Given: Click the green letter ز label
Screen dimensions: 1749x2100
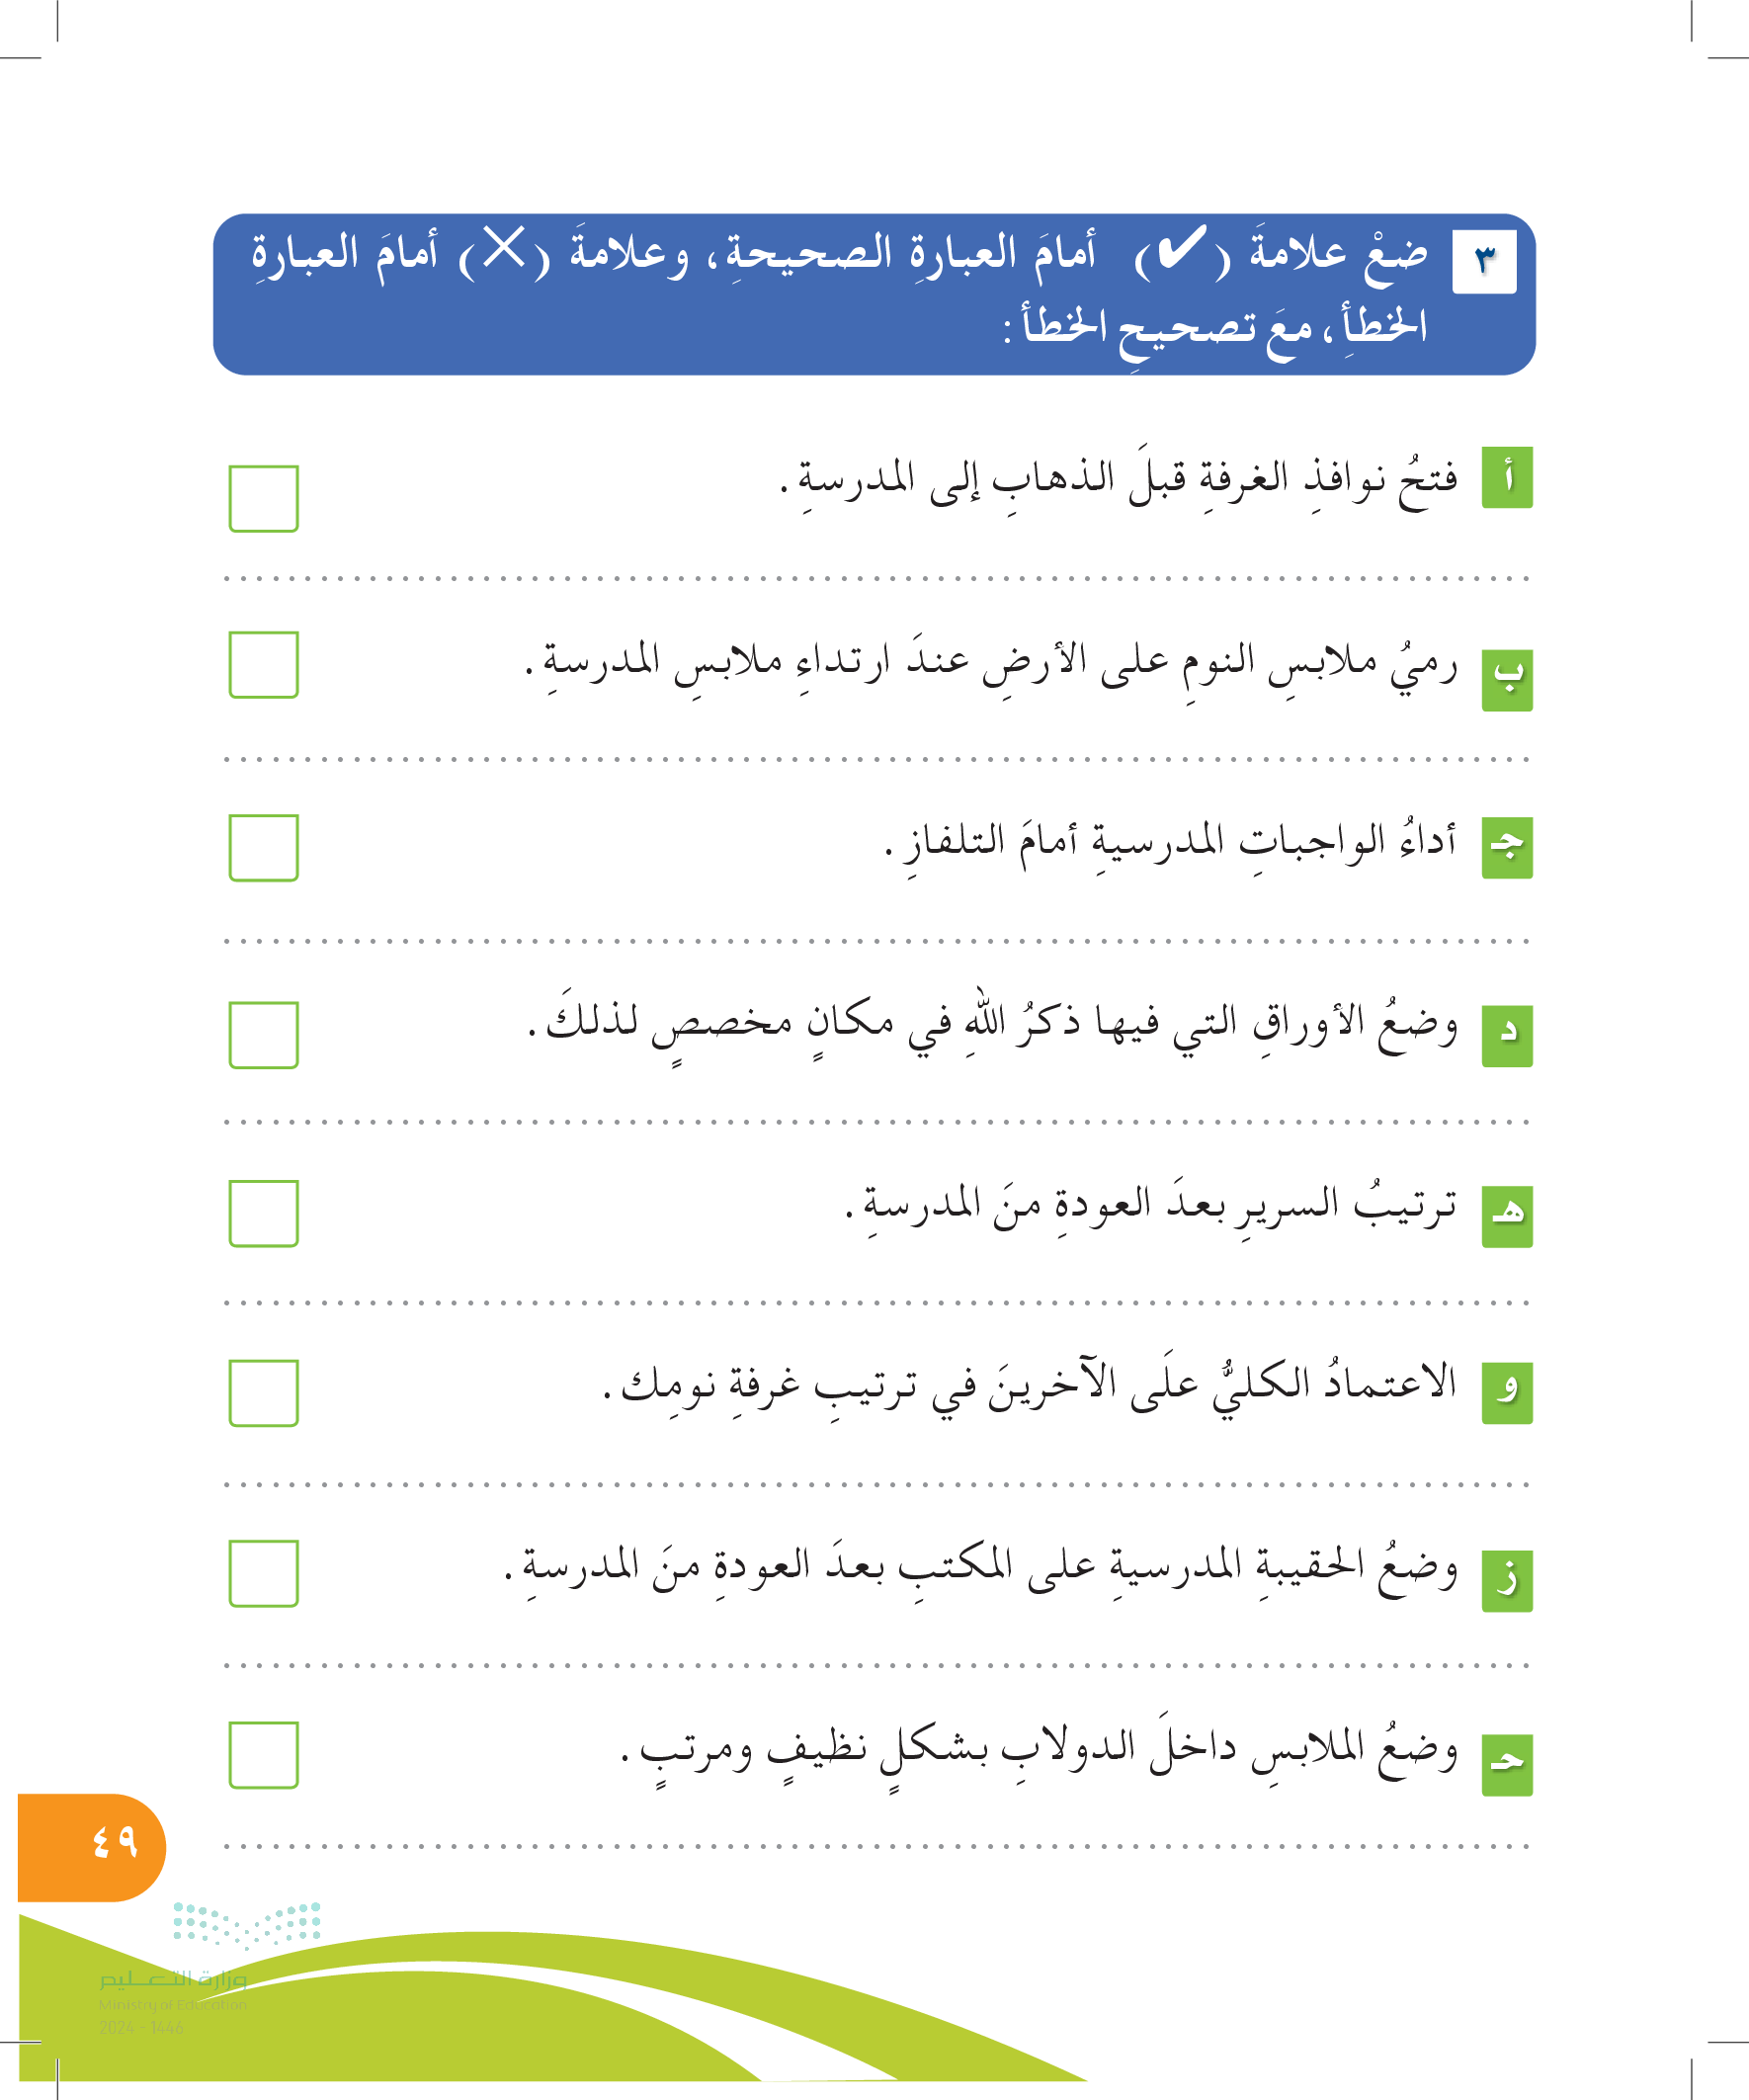Looking at the screenshot, I should click(x=1506, y=1580).
